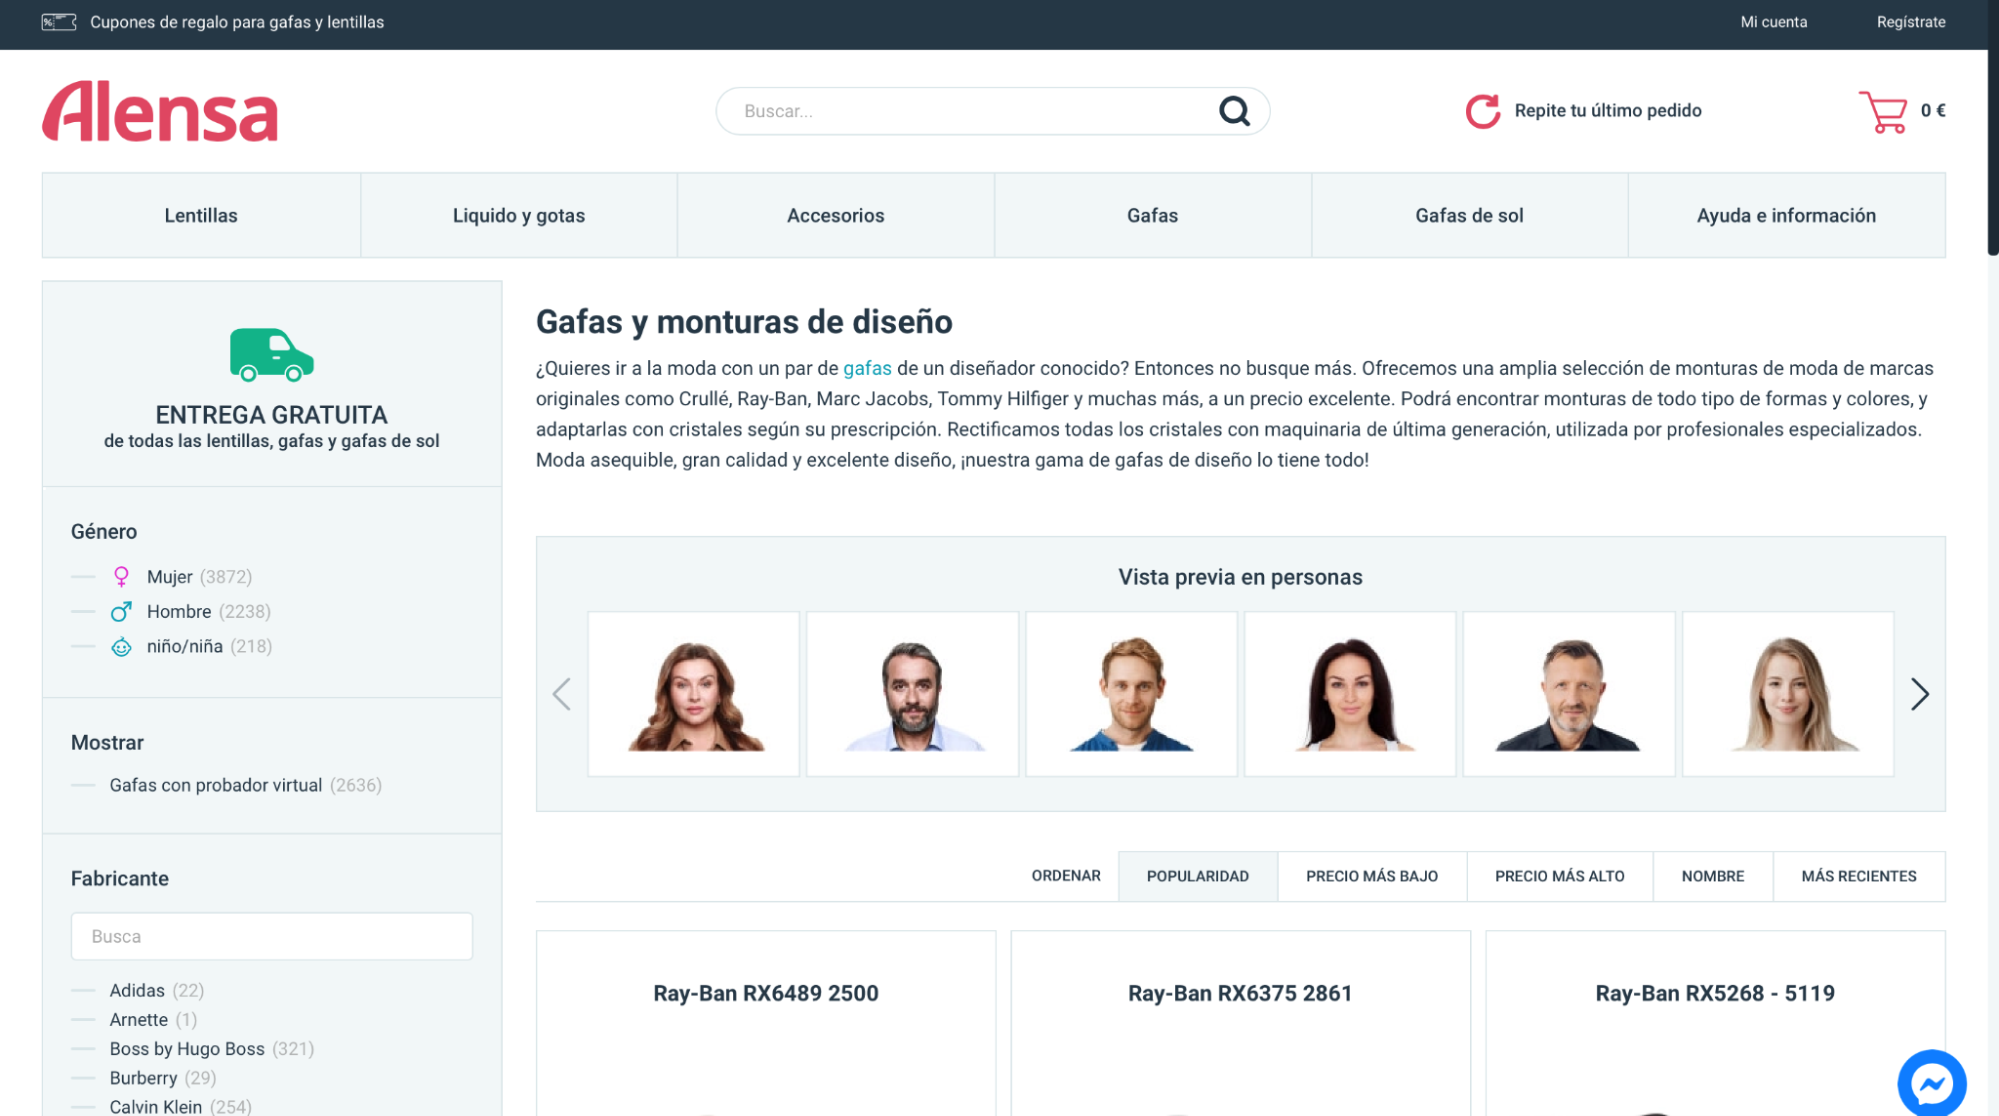Check the Adidas manufacturer filter
This screenshot has height=1116, width=1999.
tap(137, 990)
